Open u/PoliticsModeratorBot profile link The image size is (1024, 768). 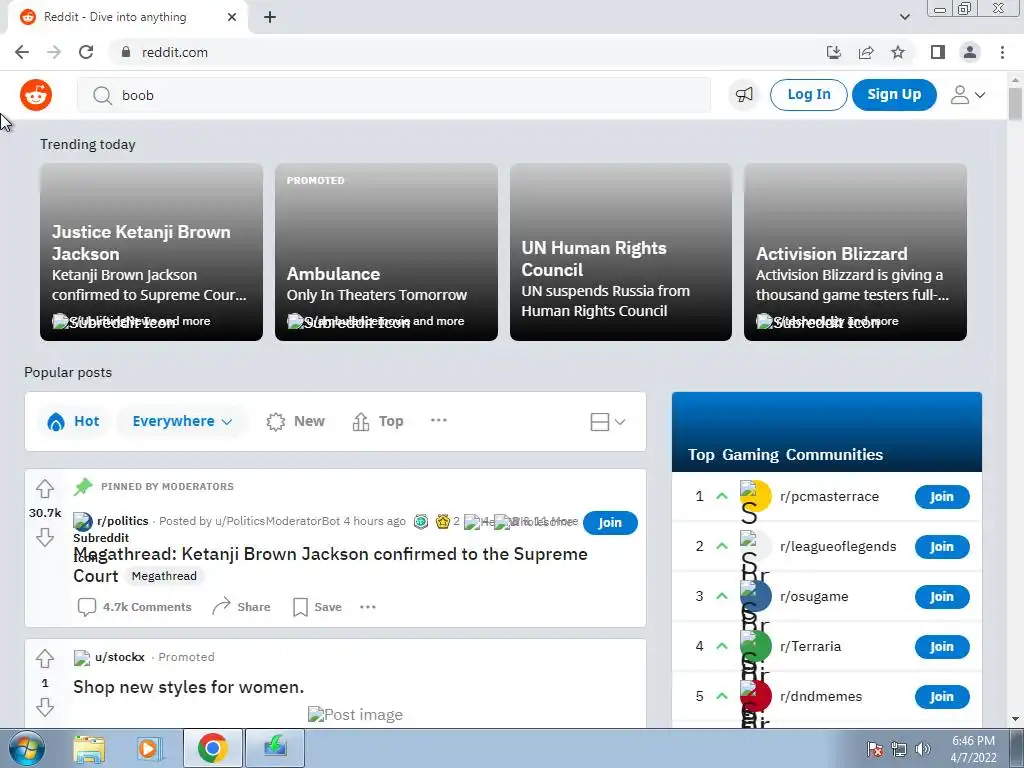pyautogui.click(x=278, y=521)
